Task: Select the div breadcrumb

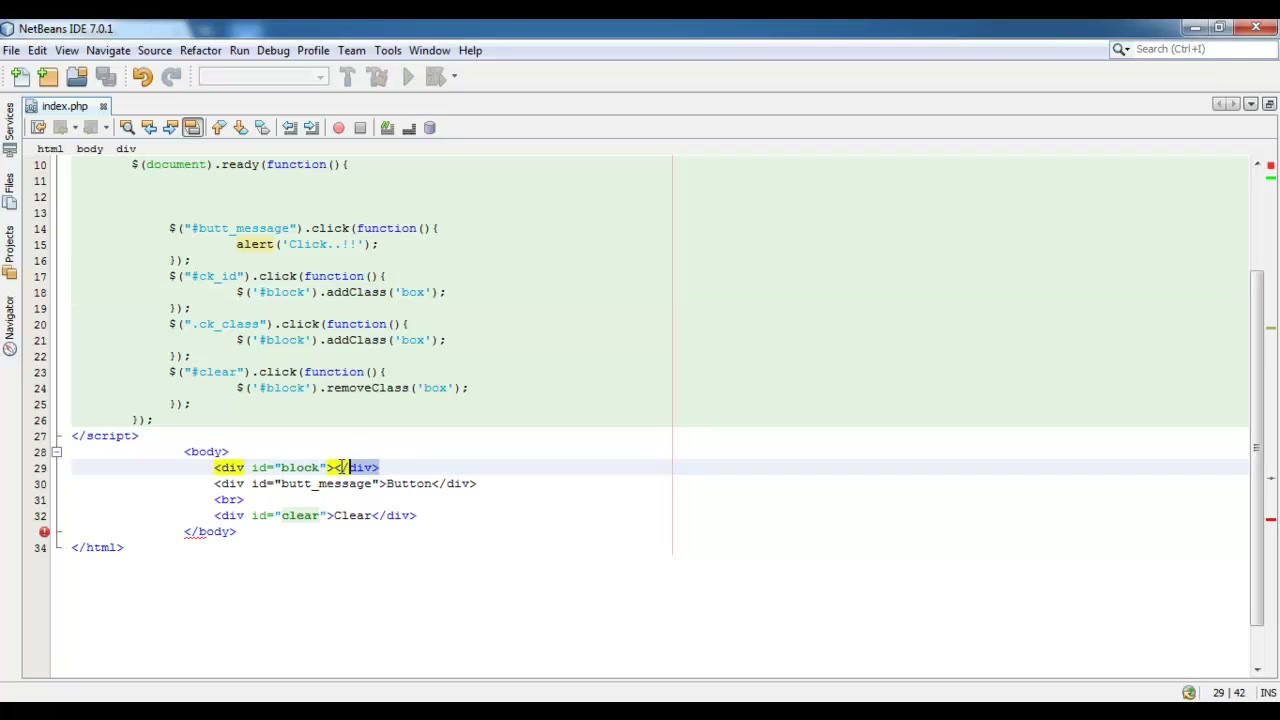Action: (x=126, y=149)
